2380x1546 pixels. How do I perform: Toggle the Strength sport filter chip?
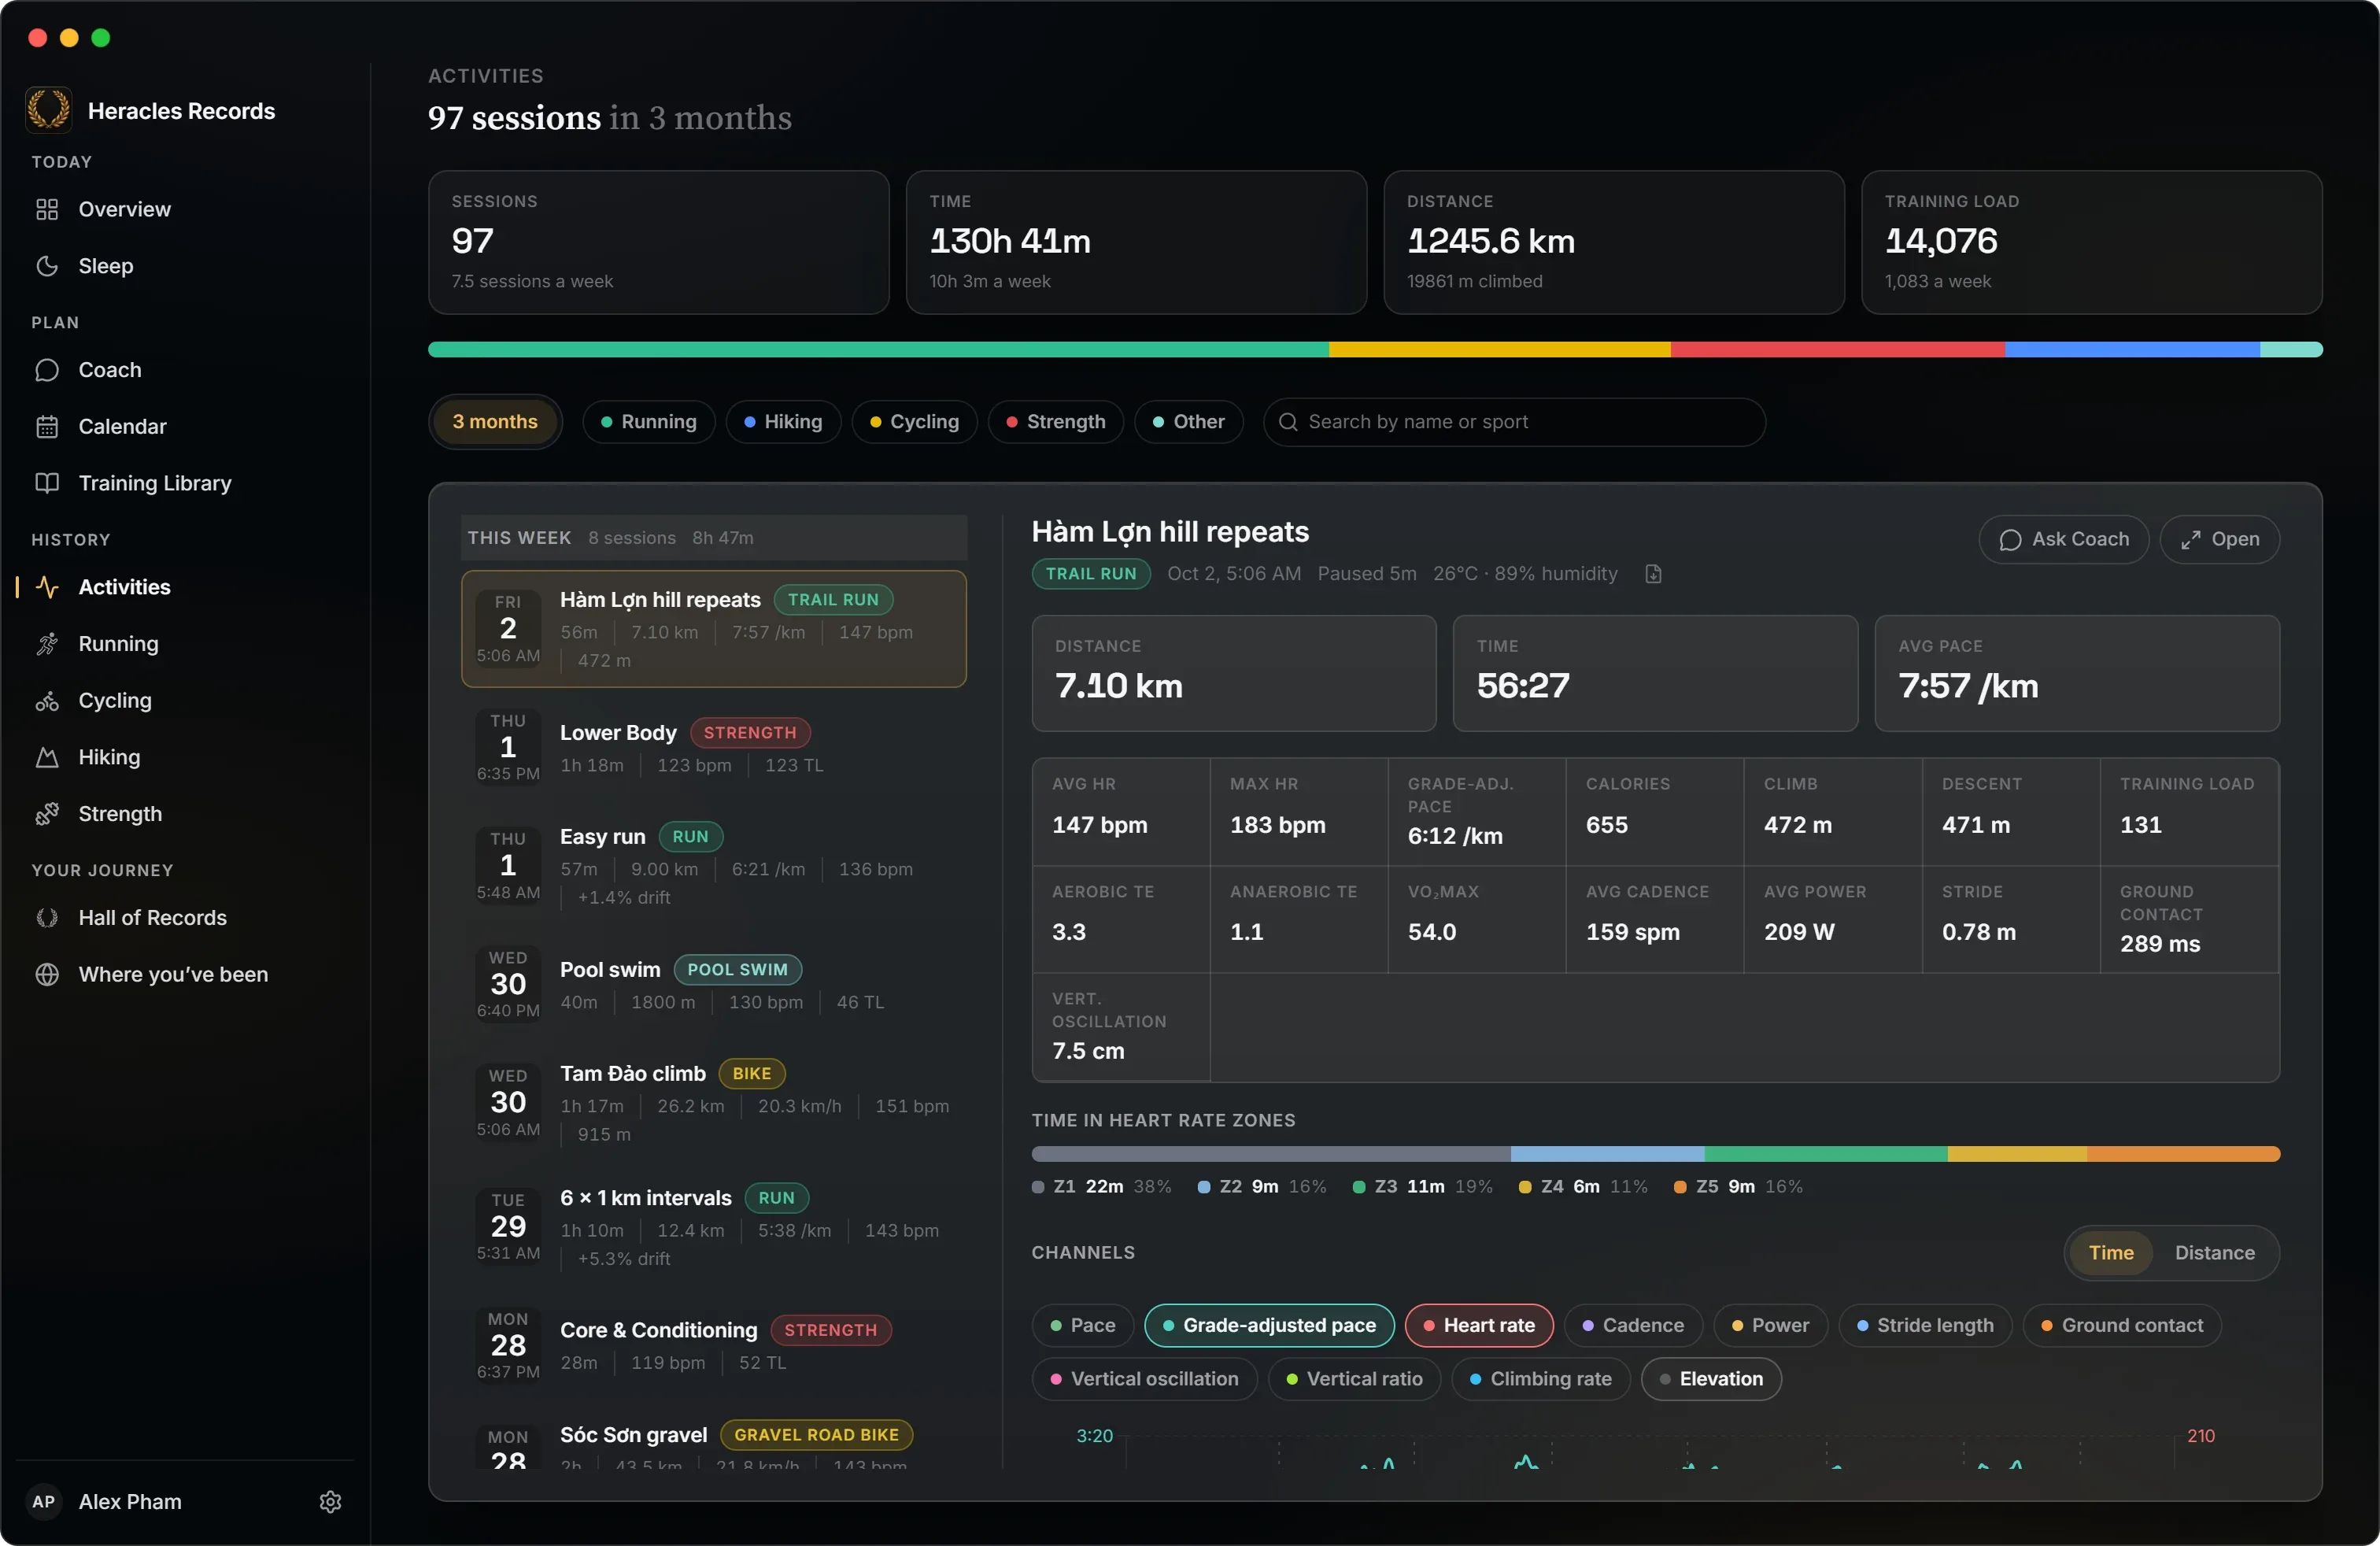coord(1056,422)
